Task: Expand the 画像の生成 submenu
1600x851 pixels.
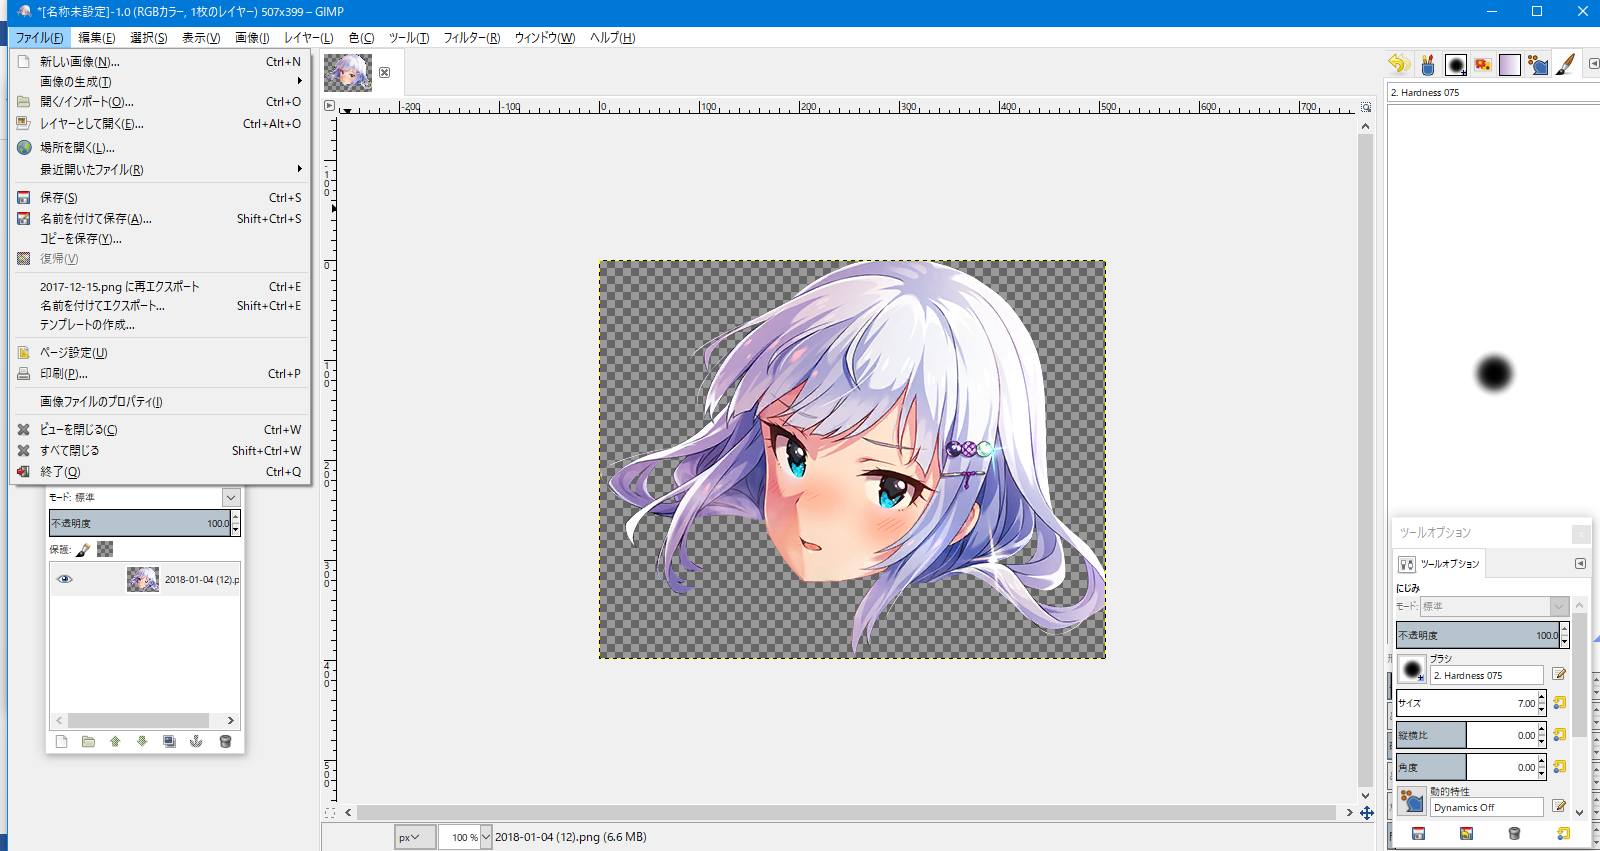Action: coord(161,81)
